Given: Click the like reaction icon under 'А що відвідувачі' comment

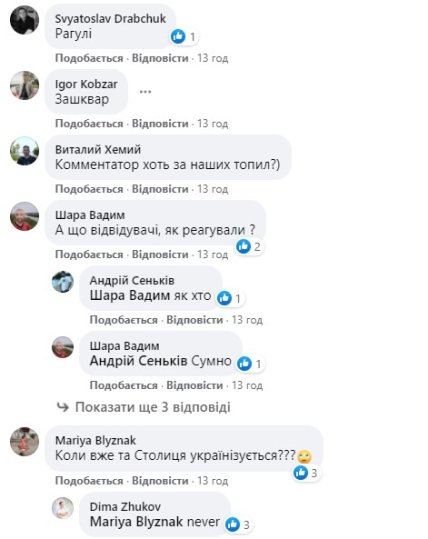Looking at the screenshot, I should click(x=244, y=246).
